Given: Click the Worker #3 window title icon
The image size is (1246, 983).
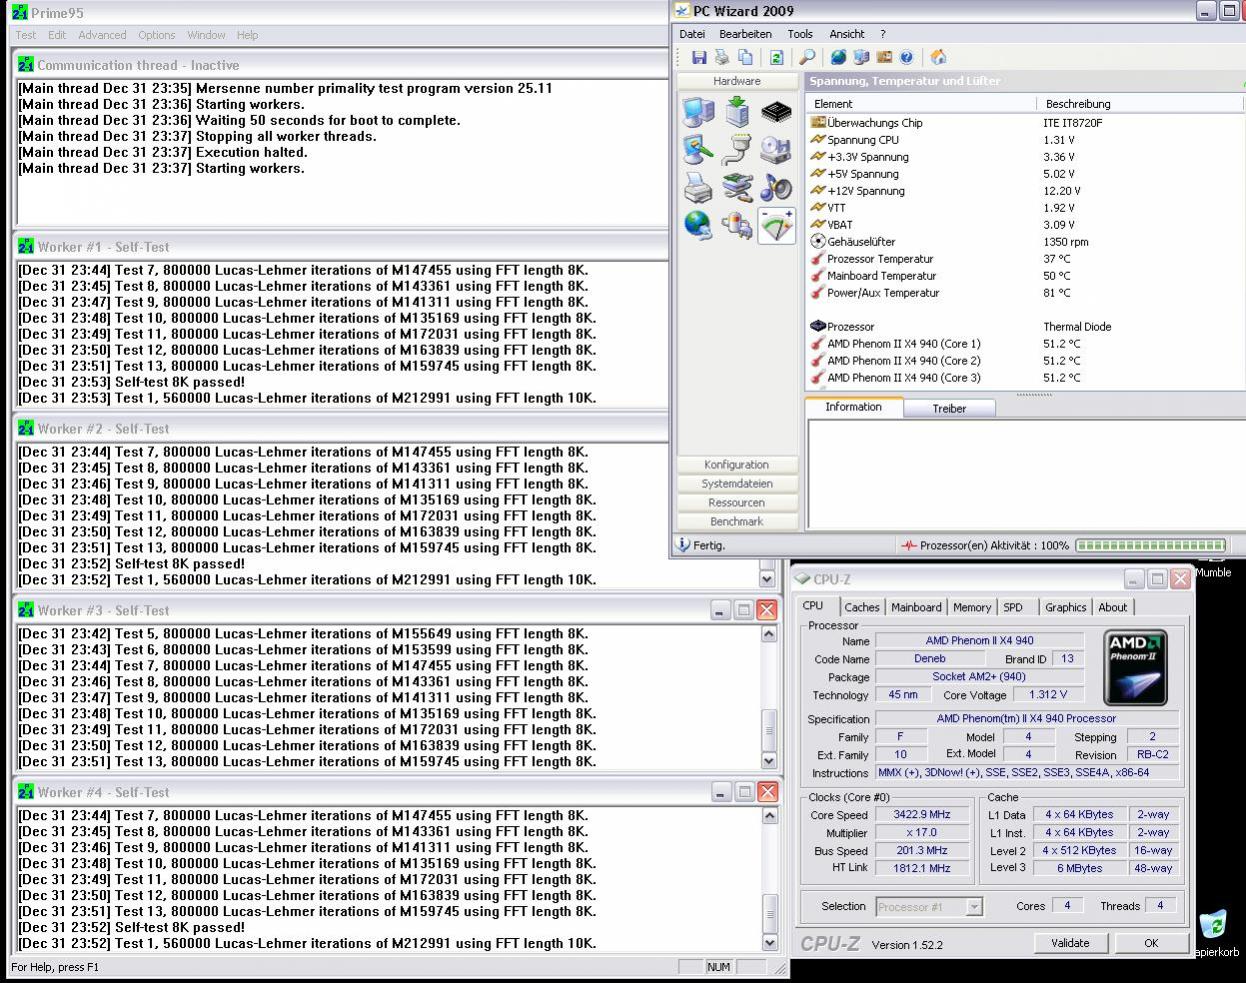Looking at the screenshot, I should [26, 610].
